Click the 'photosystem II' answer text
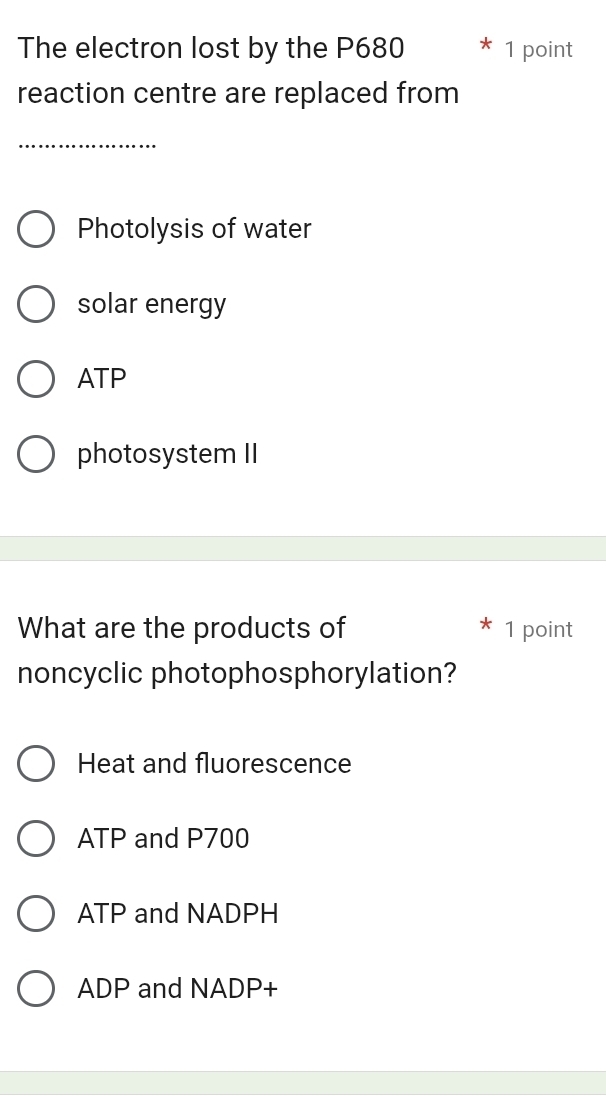 coord(168,454)
